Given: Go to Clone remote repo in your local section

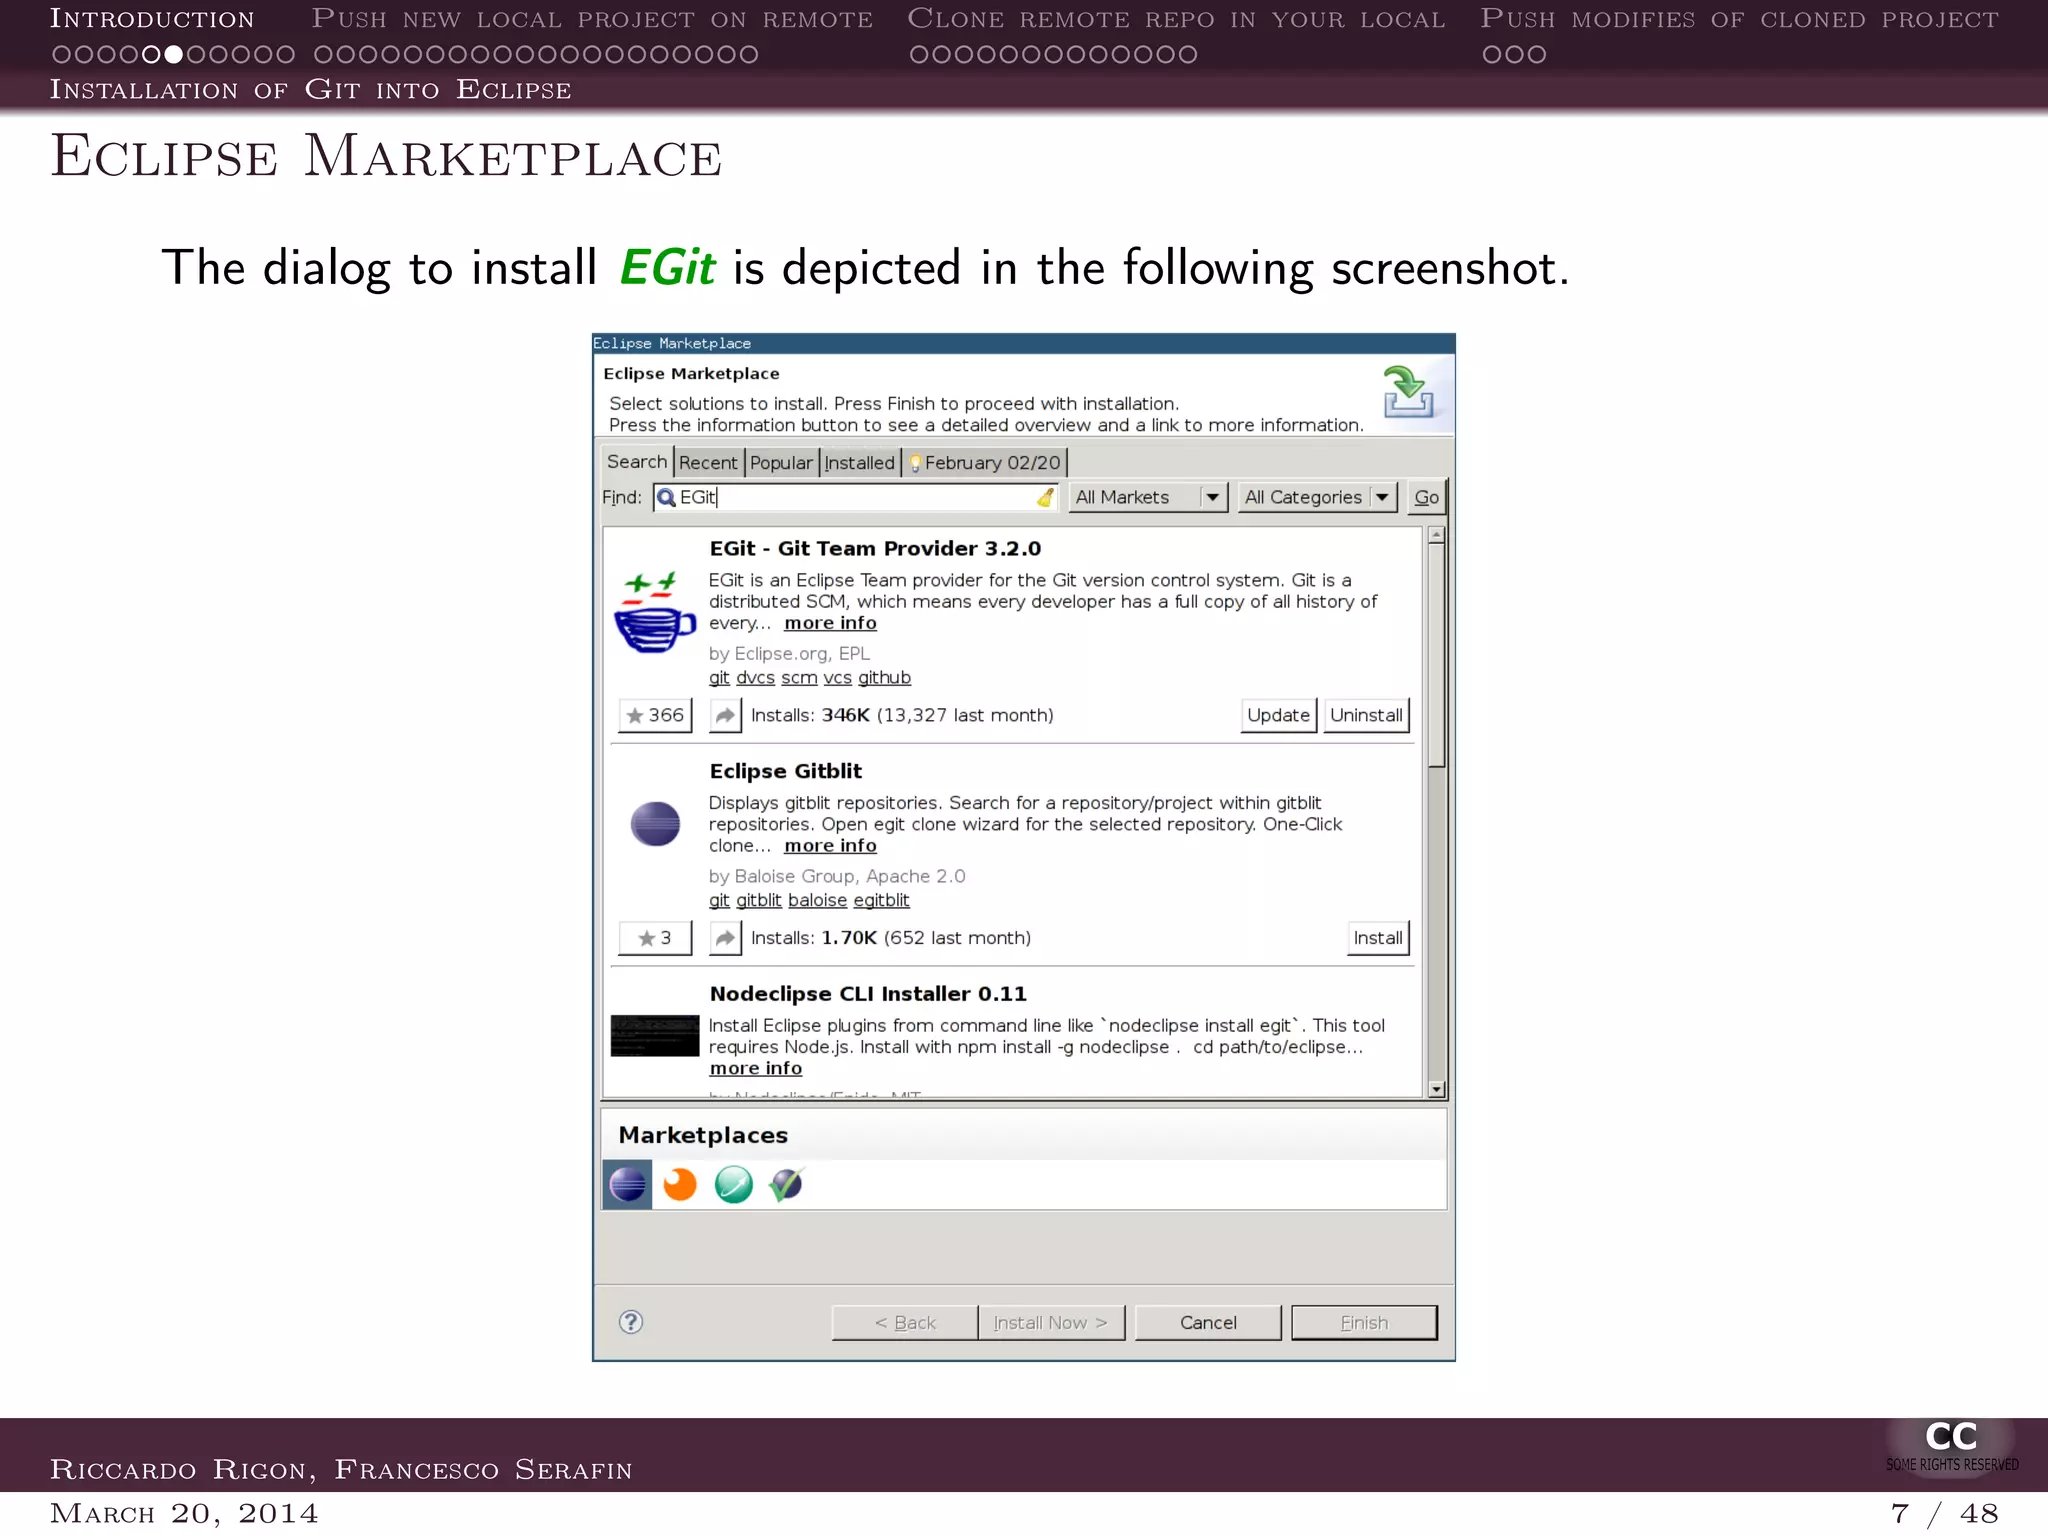Looking at the screenshot, I should [1176, 19].
